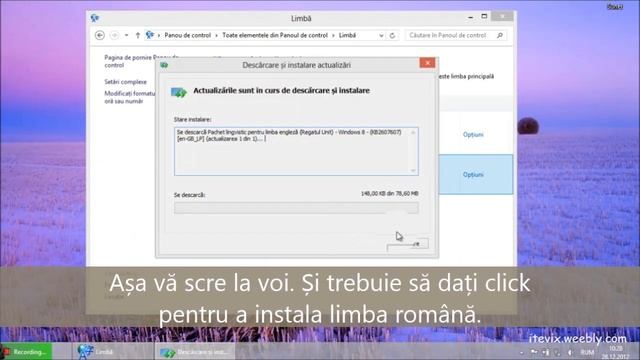The height and width of the screenshot is (360, 640).
Task: Click the update download icon beside heading
Action: pos(178,92)
